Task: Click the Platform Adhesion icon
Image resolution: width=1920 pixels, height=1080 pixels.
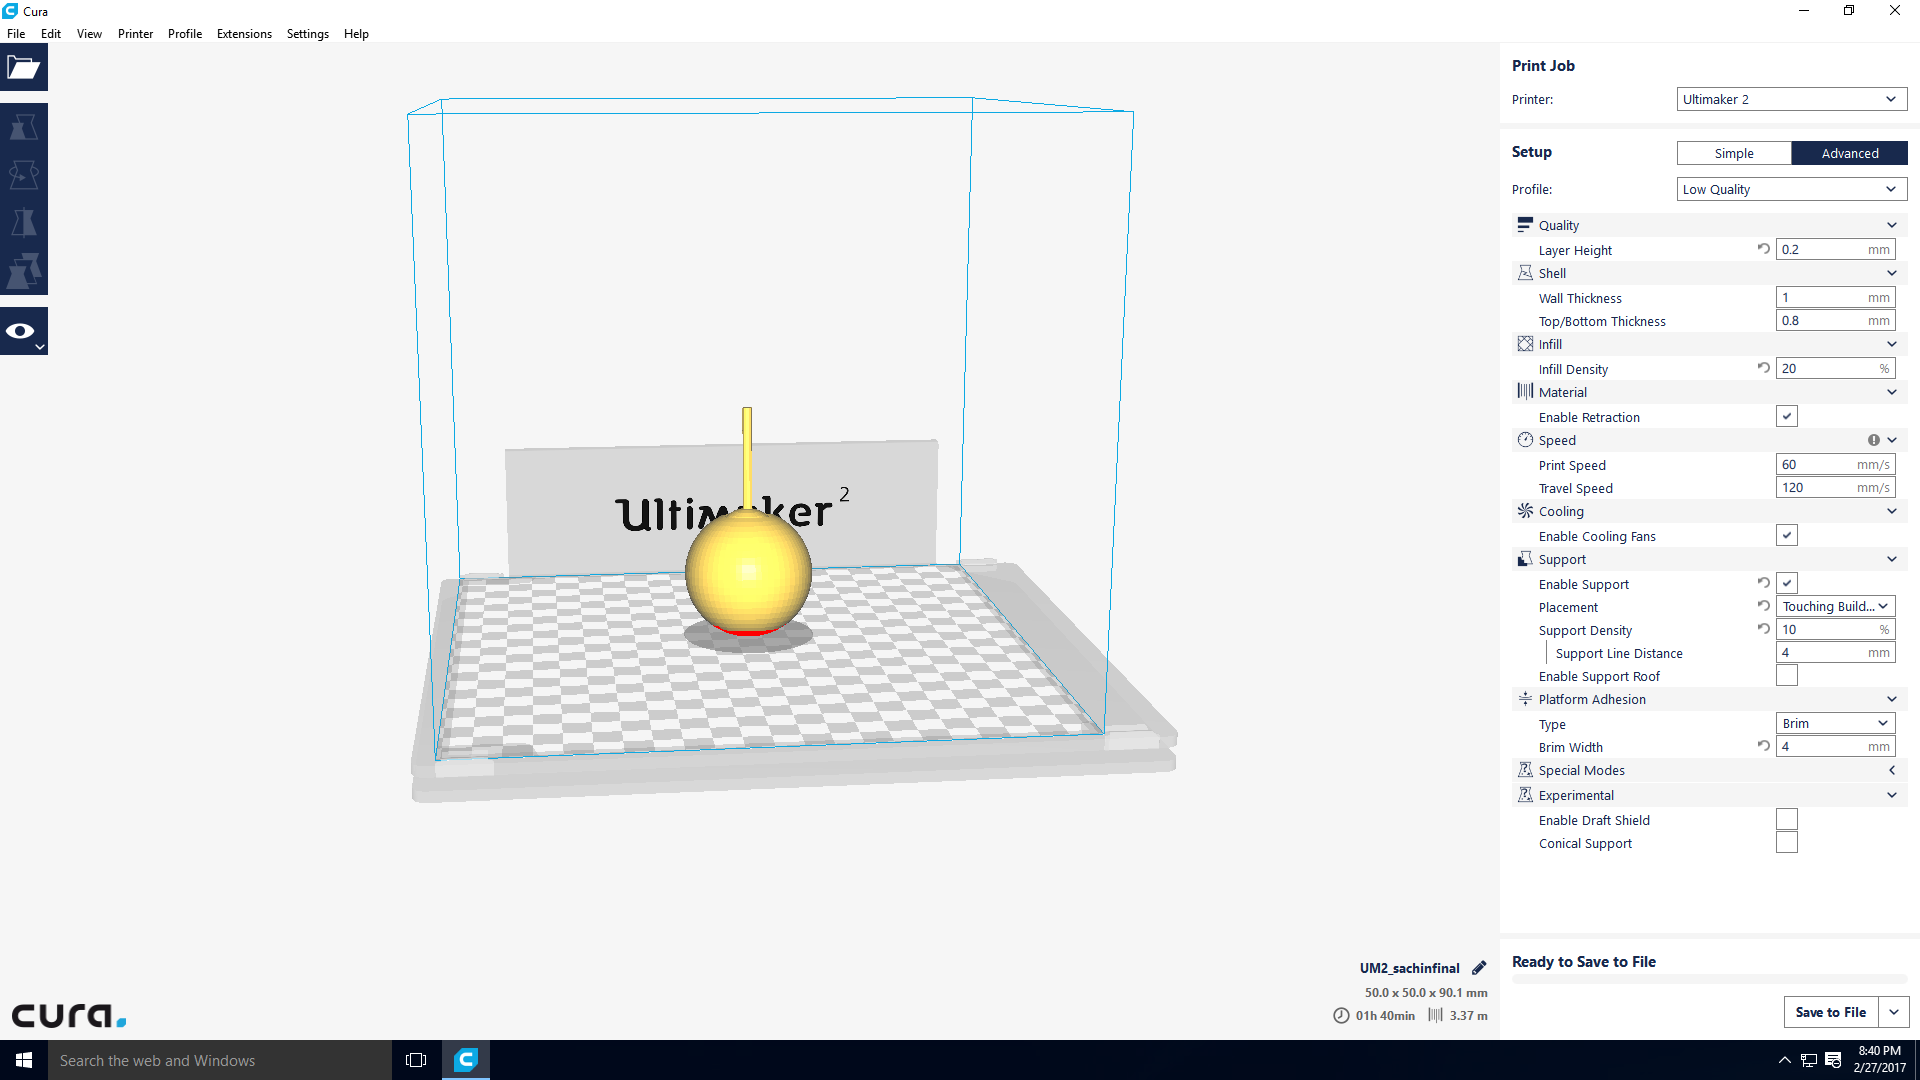Action: pos(1525,699)
